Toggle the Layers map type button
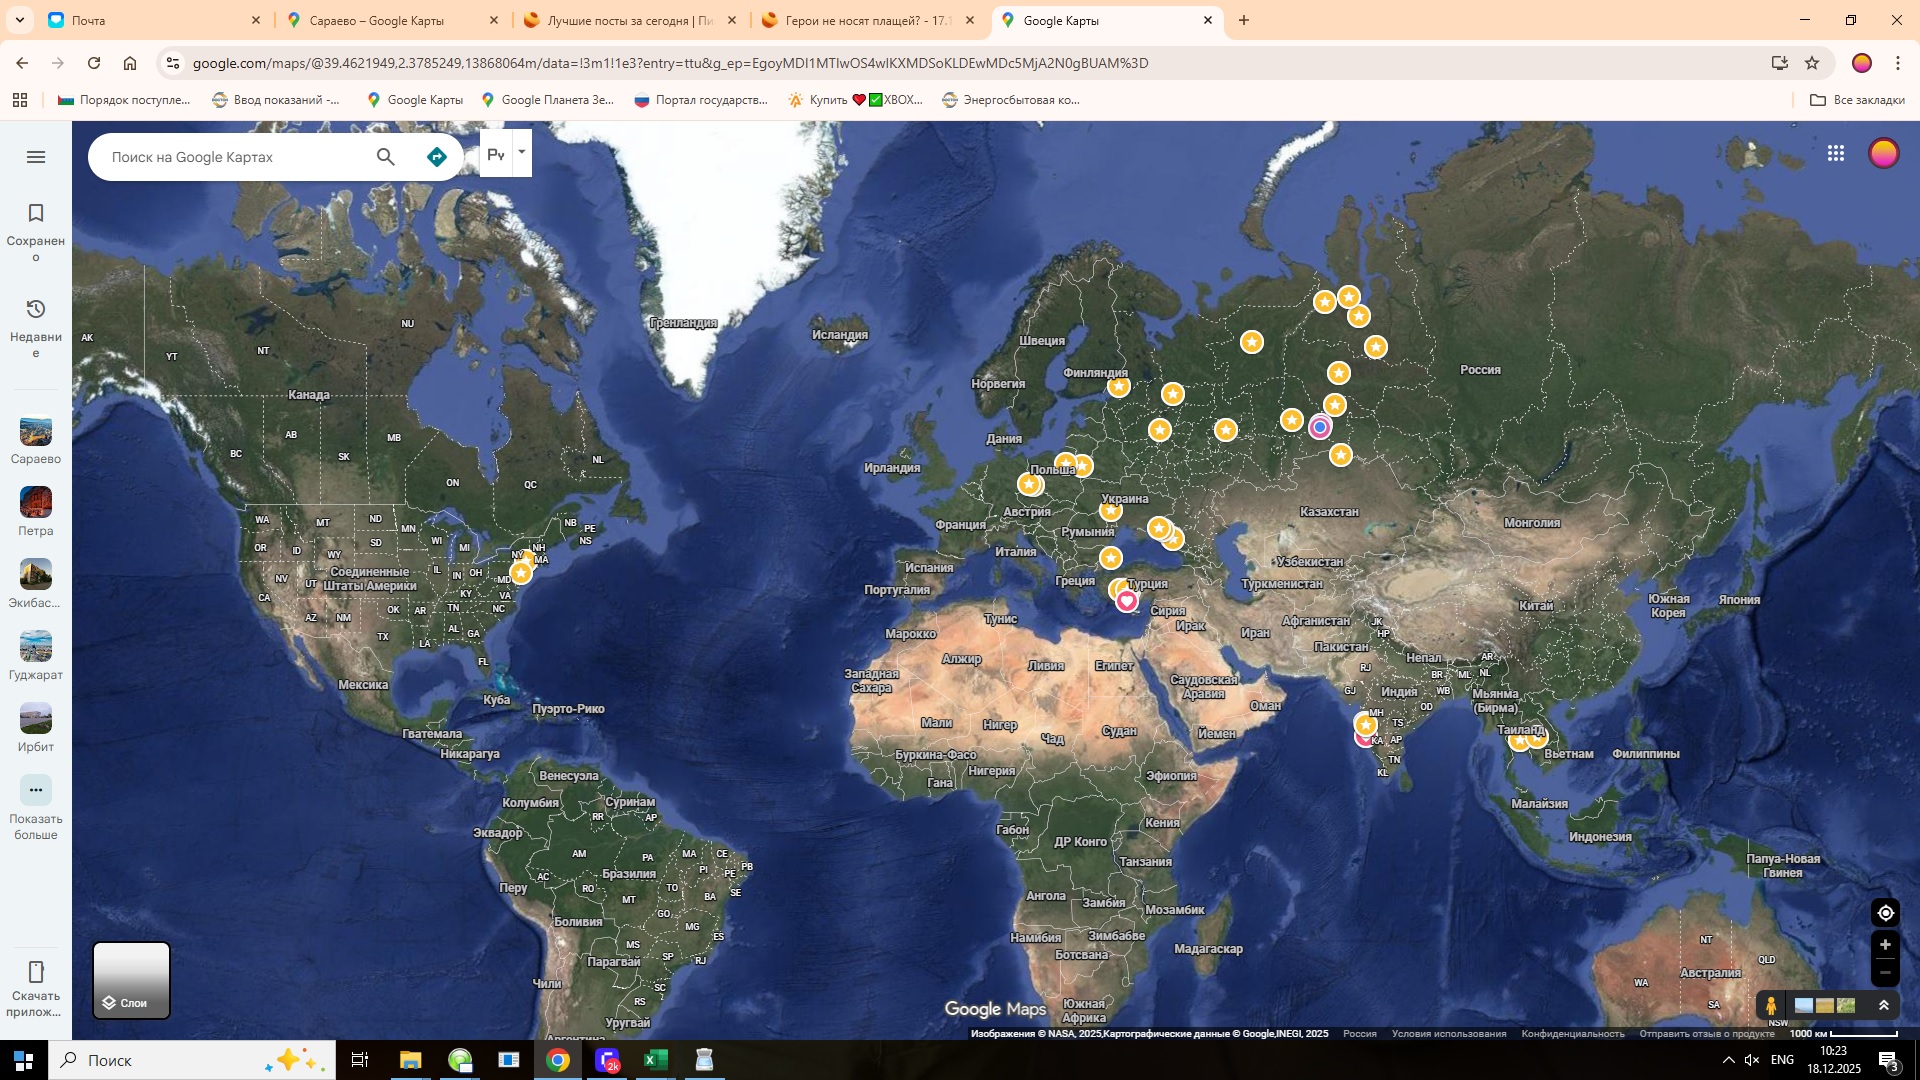The width and height of the screenshot is (1920, 1080). pos(131,980)
